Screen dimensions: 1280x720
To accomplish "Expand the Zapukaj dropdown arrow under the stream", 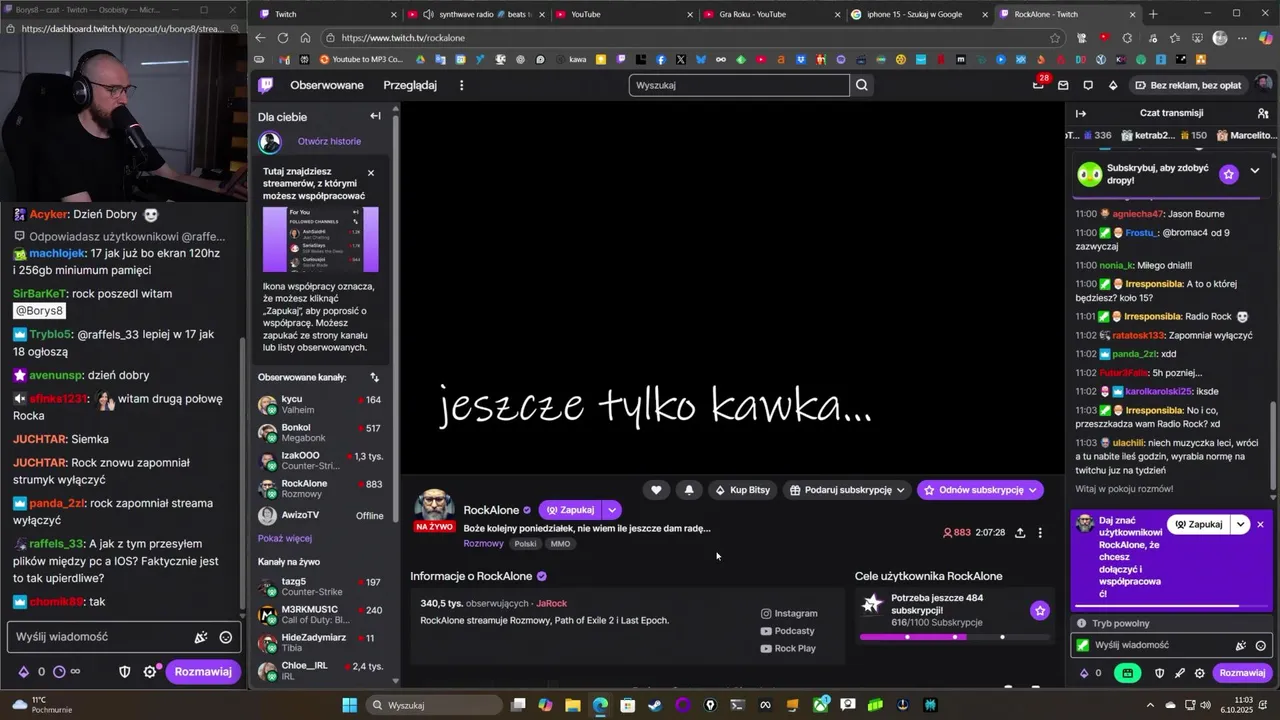I will [612, 510].
